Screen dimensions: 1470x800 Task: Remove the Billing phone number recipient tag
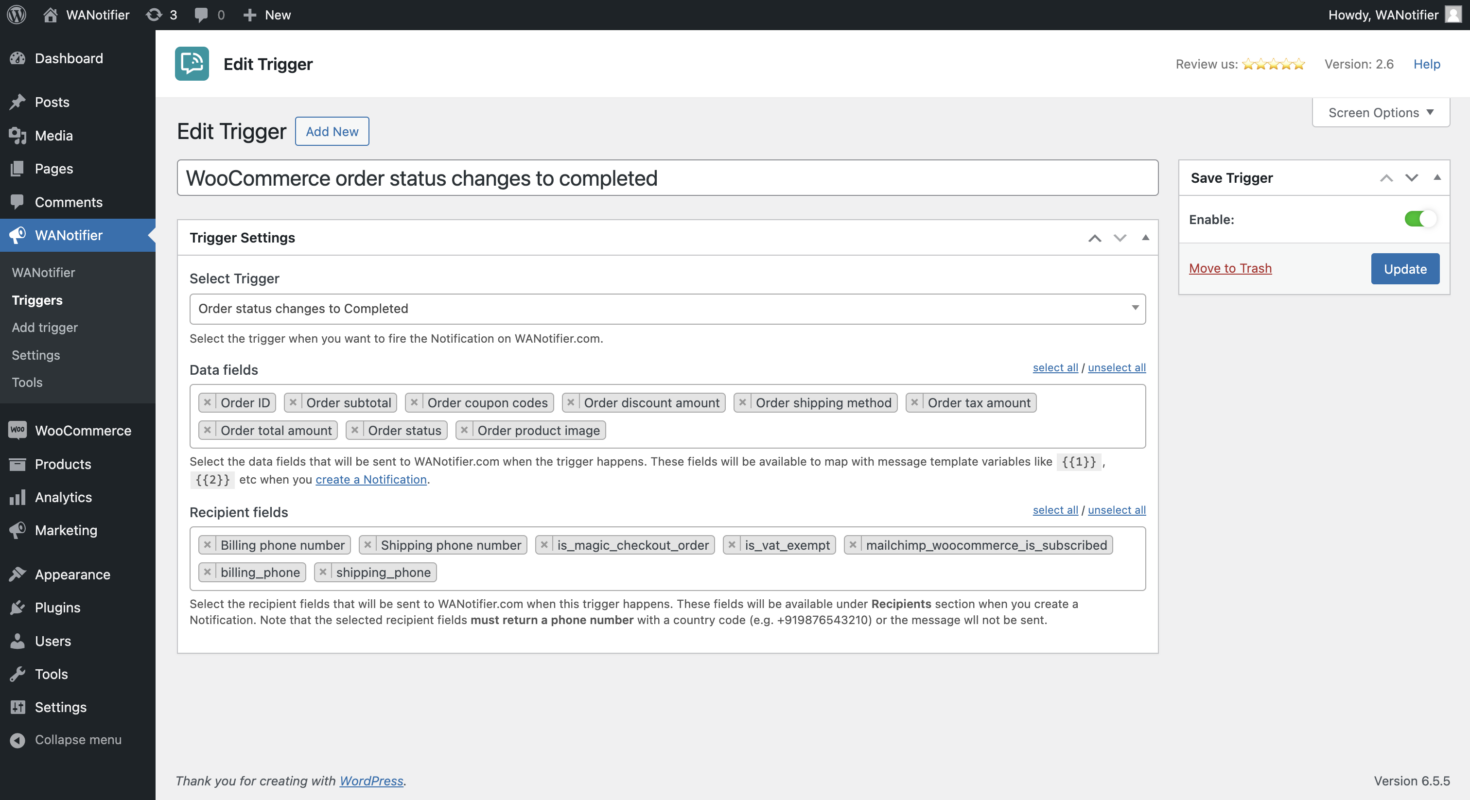[x=208, y=545]
